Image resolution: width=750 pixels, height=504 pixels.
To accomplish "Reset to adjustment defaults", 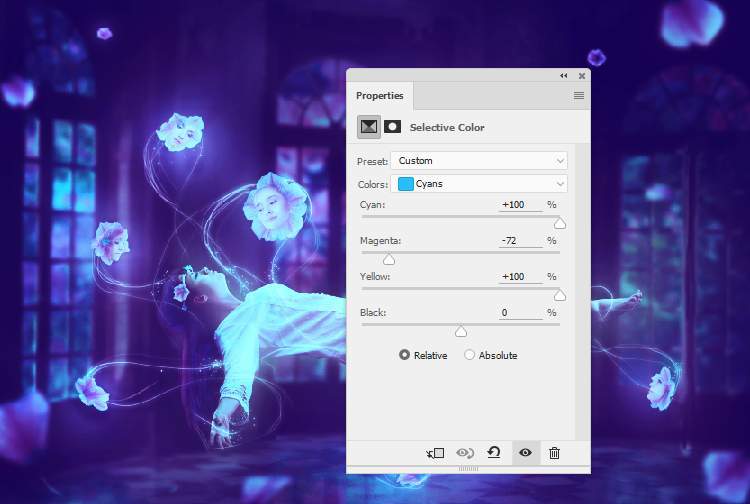I will 494,452.
